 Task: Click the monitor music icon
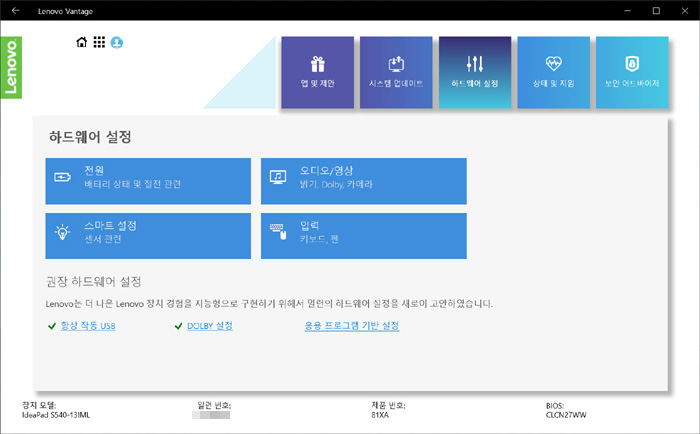click(x=278, y=177)
